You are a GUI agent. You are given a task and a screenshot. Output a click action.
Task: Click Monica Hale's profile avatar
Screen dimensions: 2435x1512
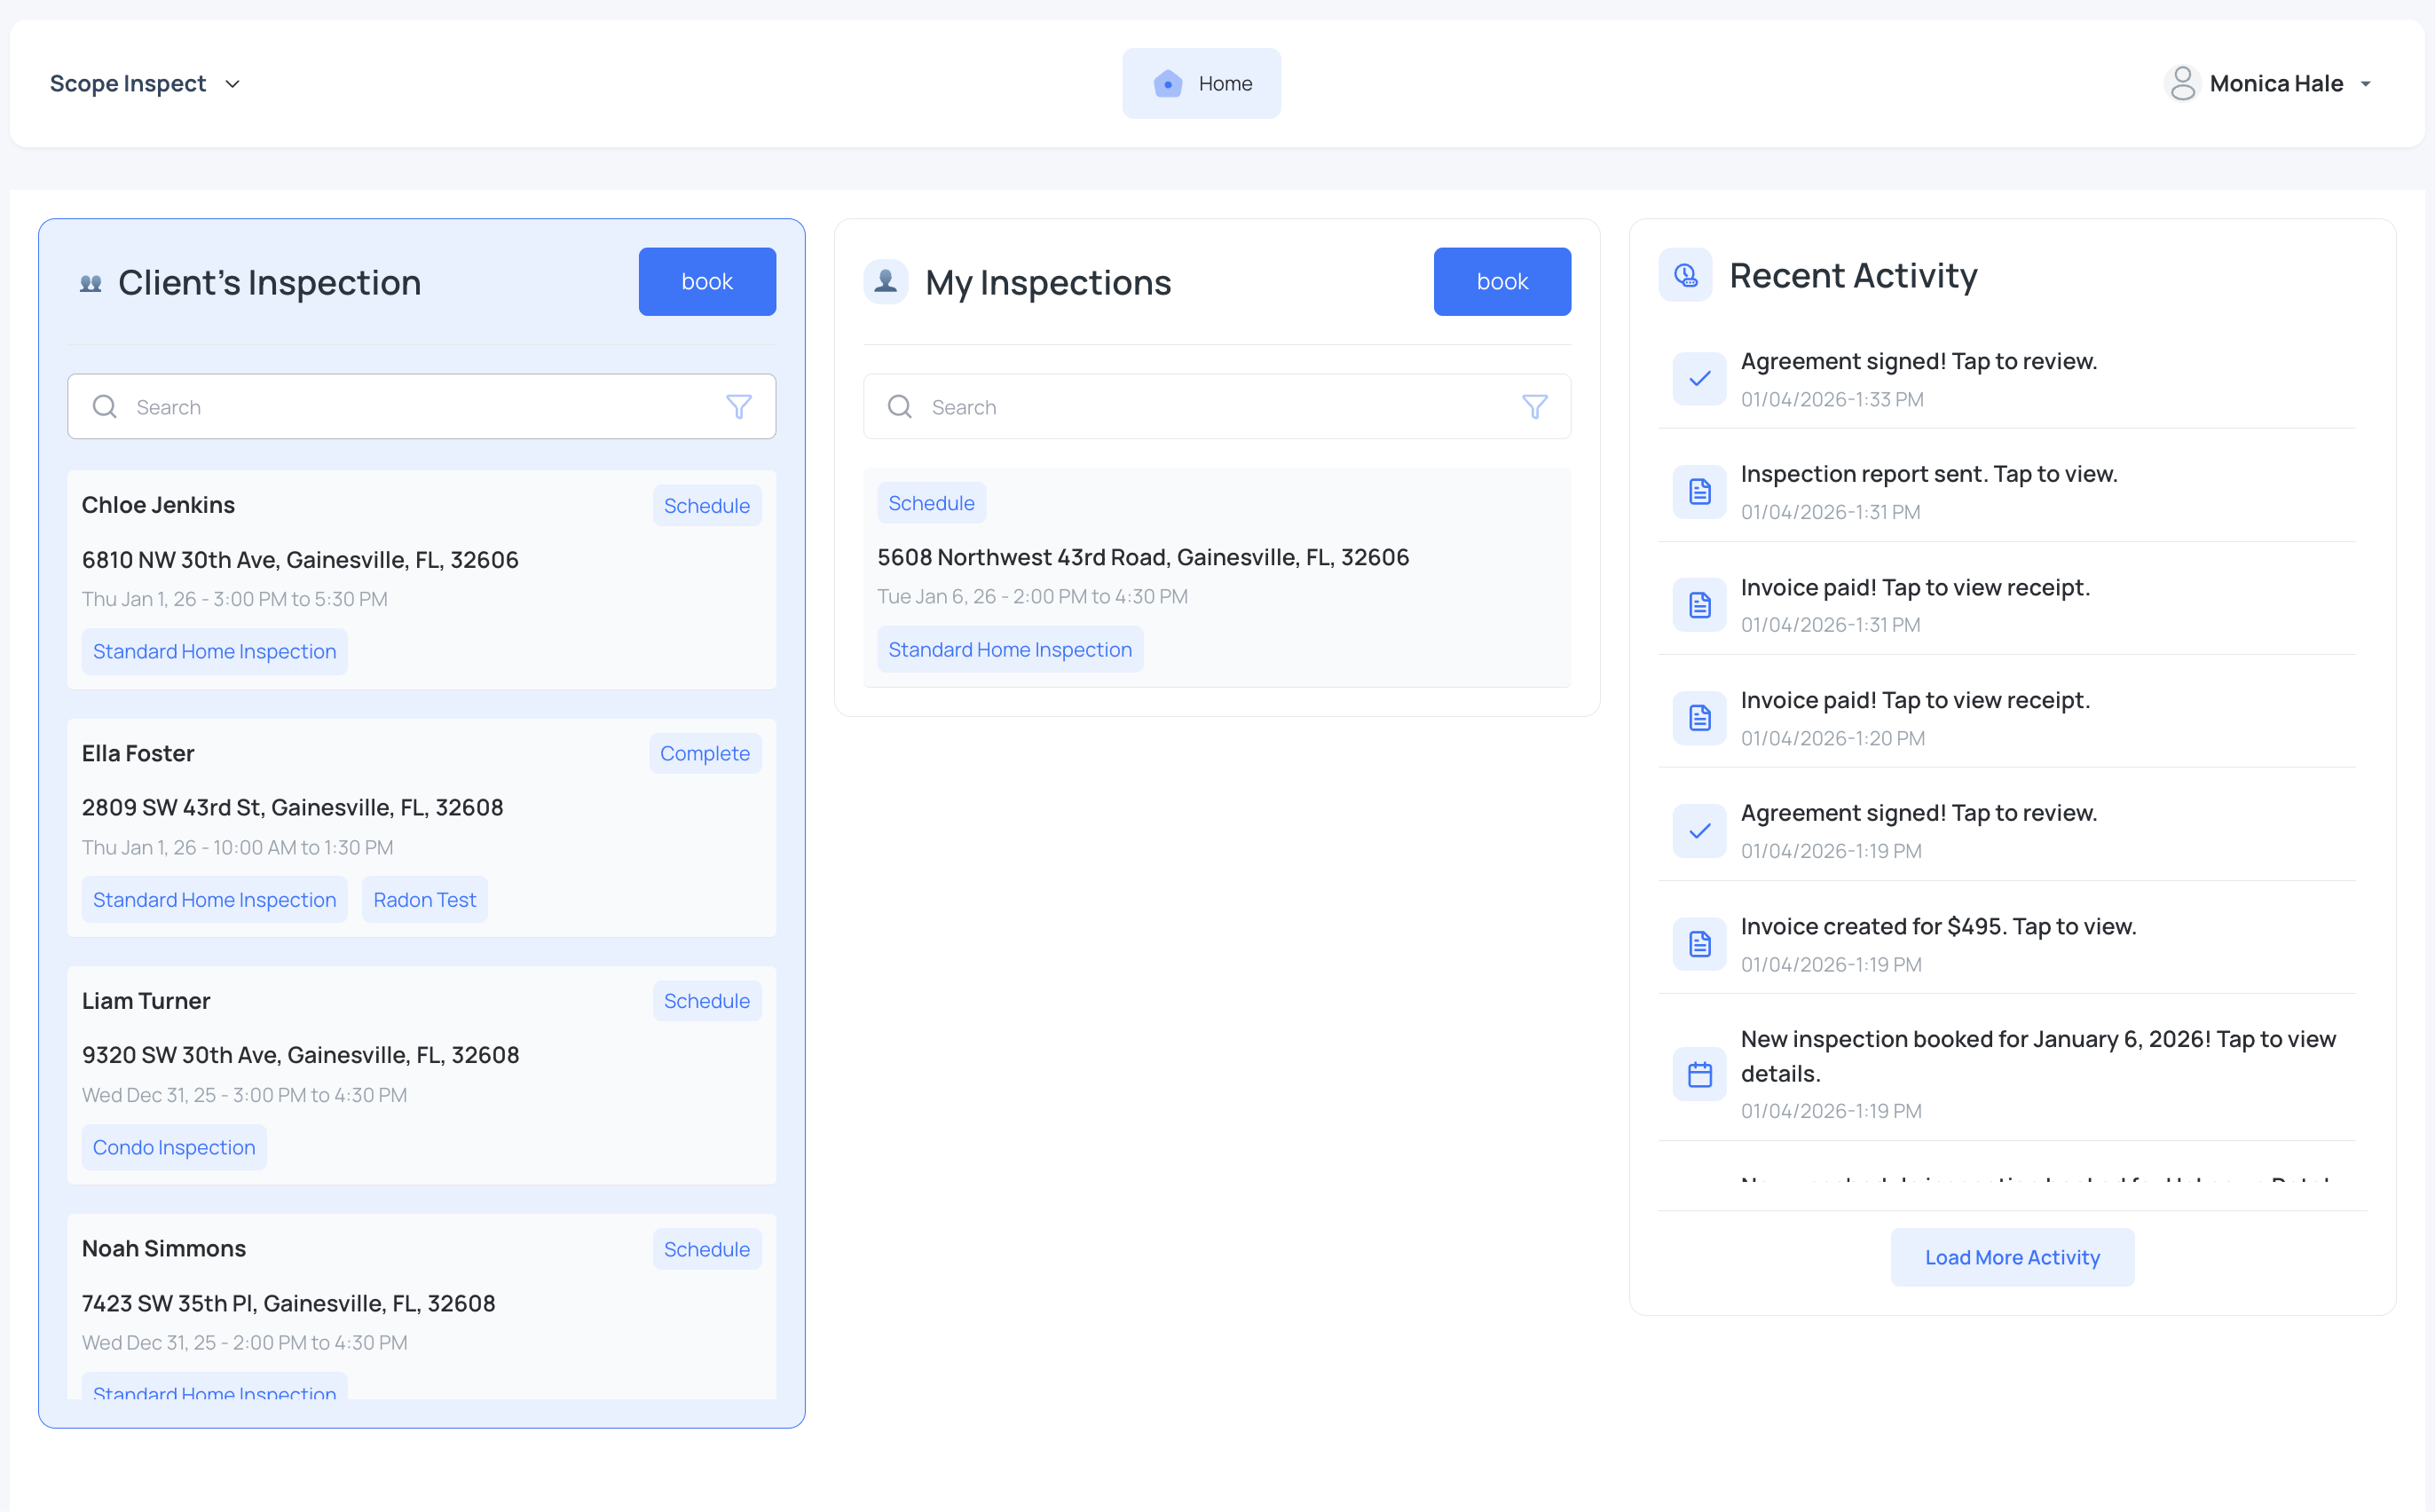(2183, 83)
